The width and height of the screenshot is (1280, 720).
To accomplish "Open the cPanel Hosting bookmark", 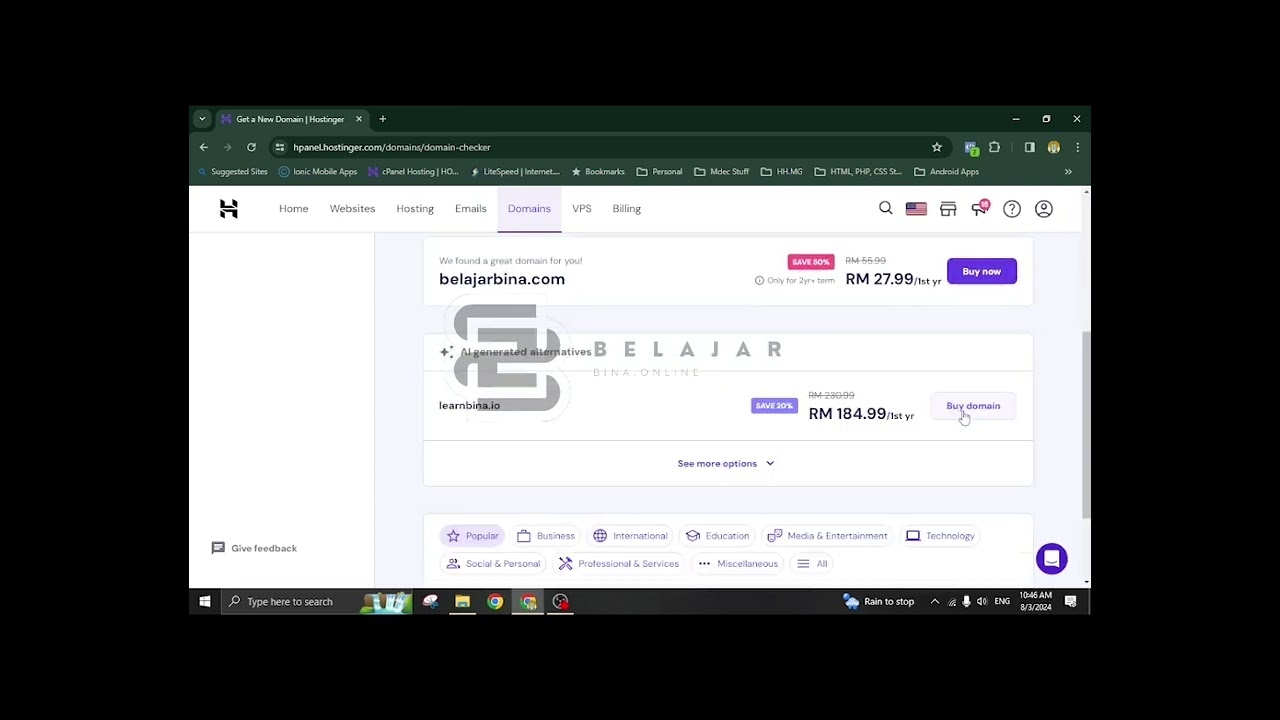I will click(x=413, y=172).
